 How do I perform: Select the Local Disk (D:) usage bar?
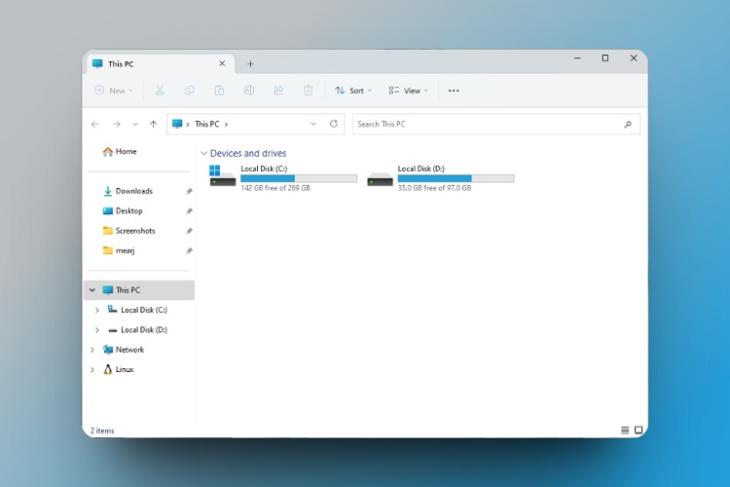[456, 178]
